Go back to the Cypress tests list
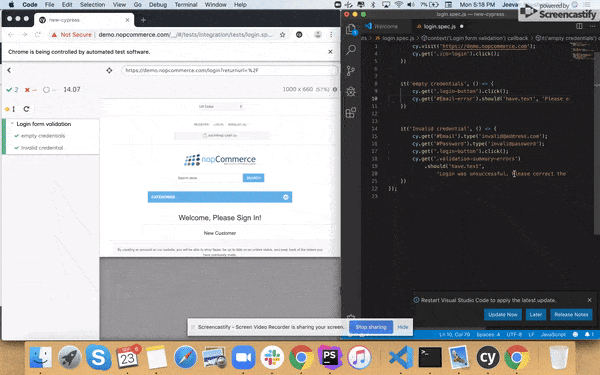600x375 pixels. (x=9, y=70)
